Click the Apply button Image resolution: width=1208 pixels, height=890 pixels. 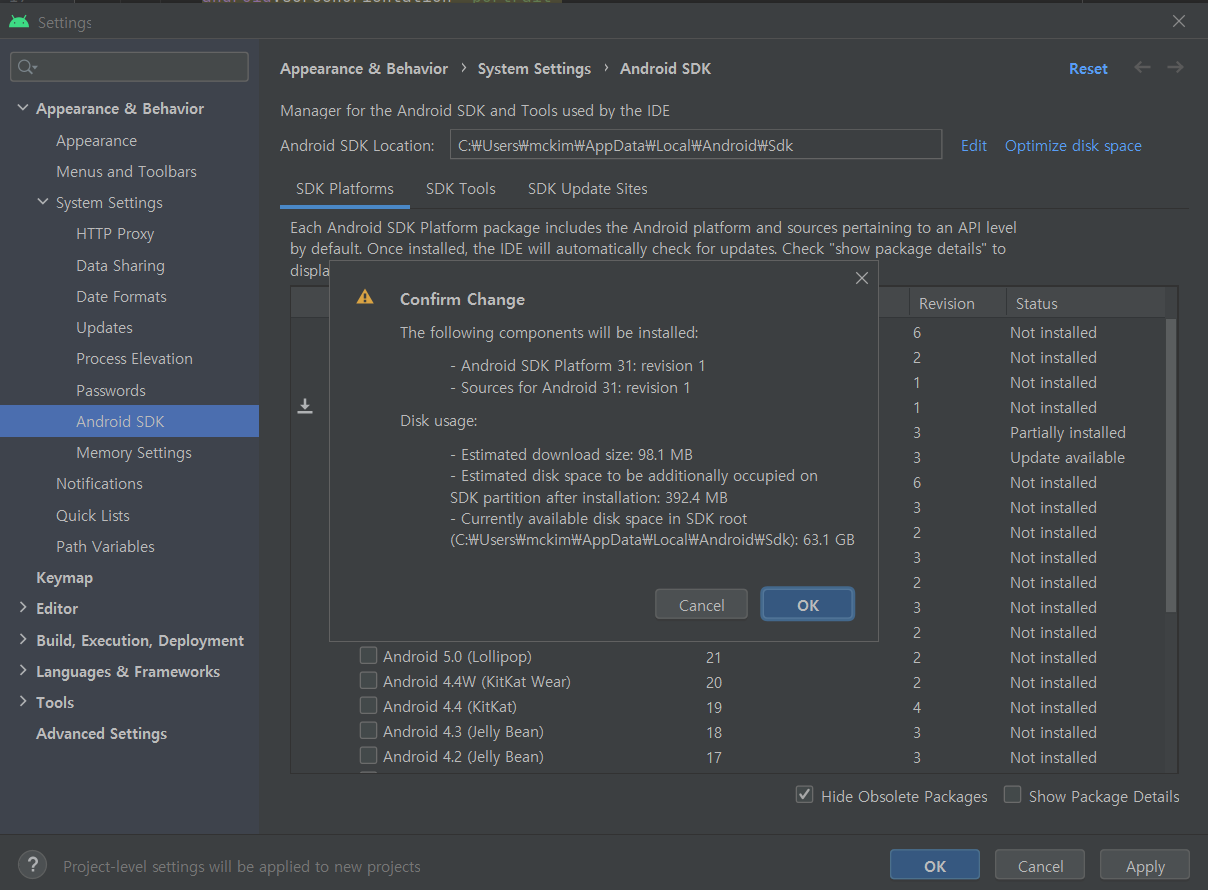pos(1145,866)
